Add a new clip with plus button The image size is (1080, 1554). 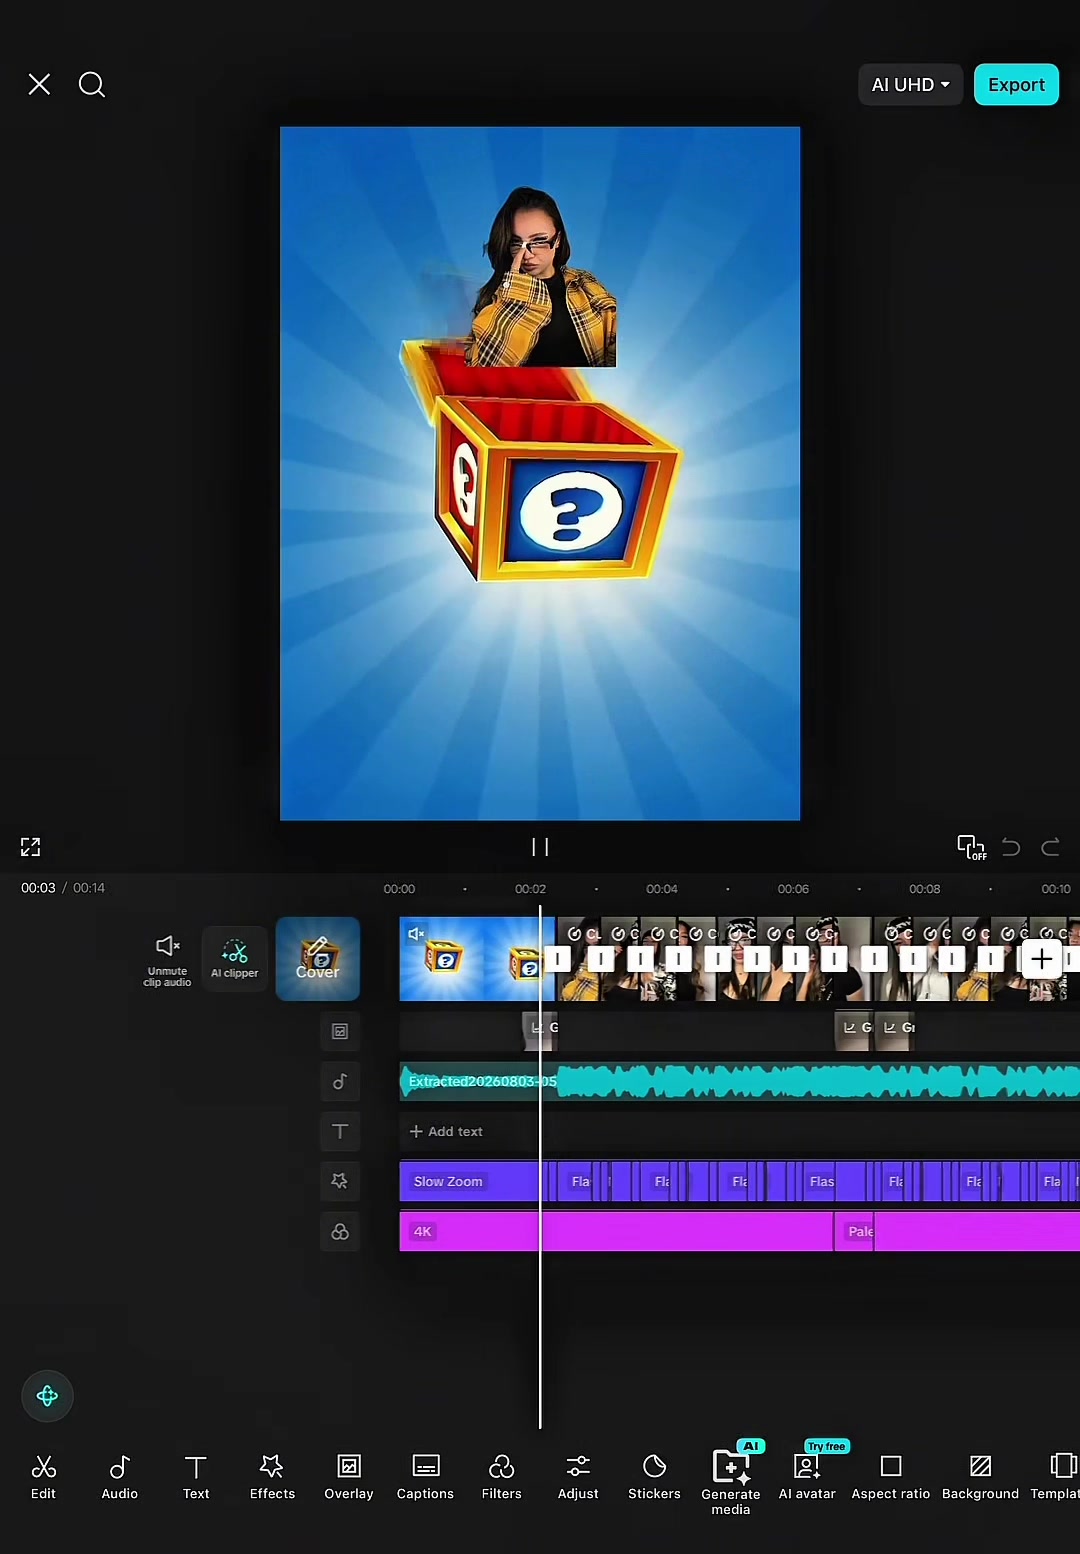(x=1041, y=959)
